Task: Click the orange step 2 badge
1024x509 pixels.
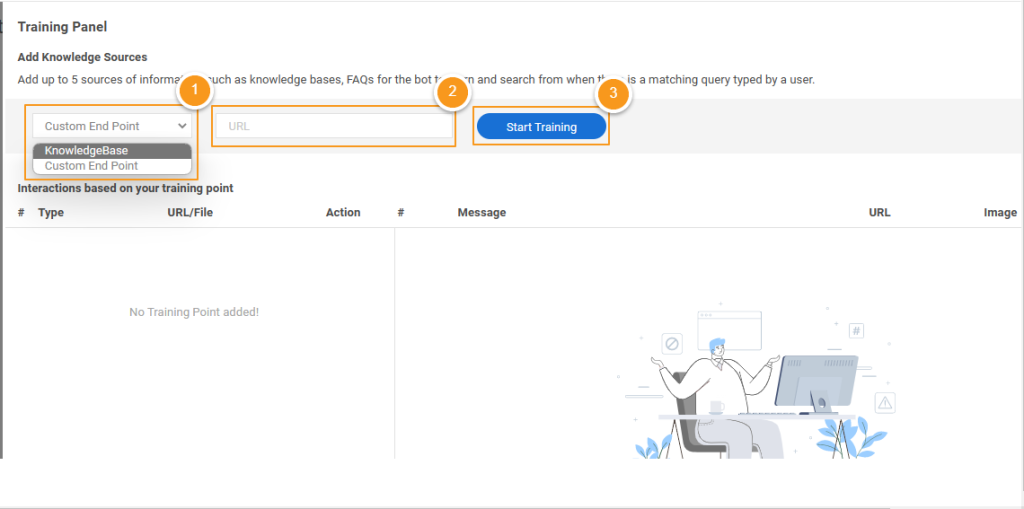Action: pyautogui.click(x=452, y=93)
